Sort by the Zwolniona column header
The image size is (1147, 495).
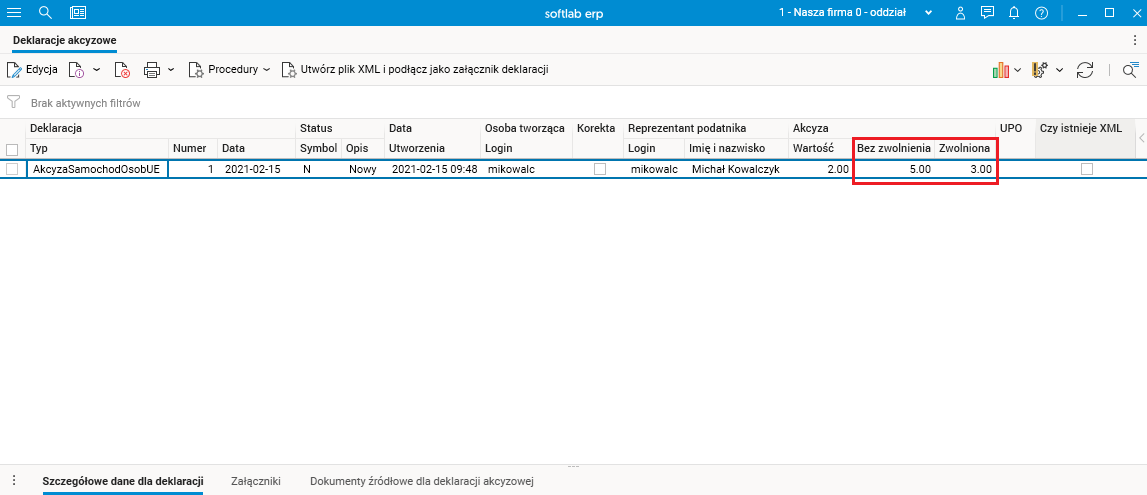(x=966, y=148)
